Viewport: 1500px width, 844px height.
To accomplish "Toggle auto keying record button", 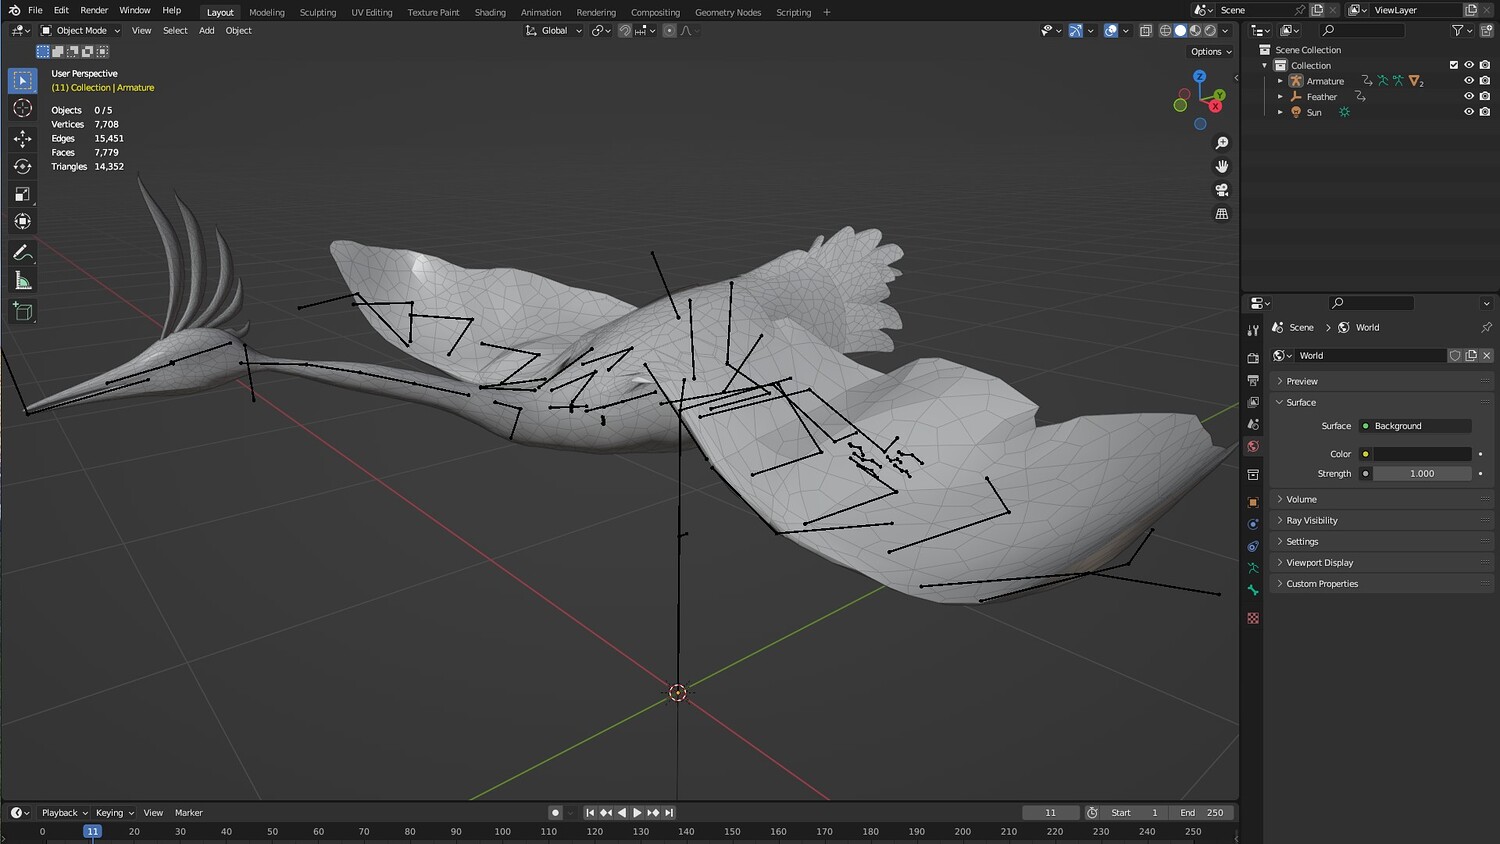I will (555, 813).
